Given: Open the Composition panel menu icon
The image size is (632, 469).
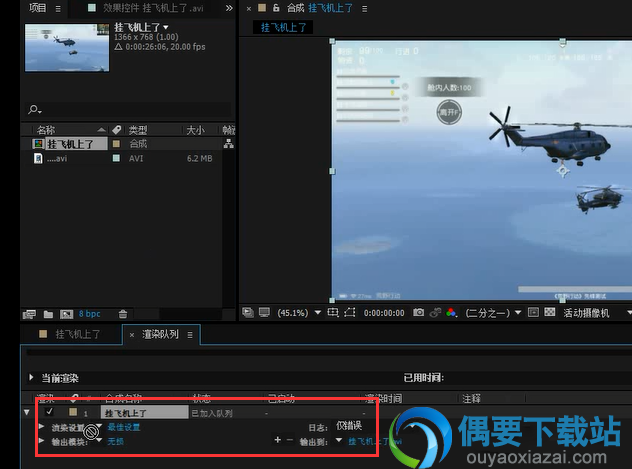Looking at the screenshot, I should [364, 8].
